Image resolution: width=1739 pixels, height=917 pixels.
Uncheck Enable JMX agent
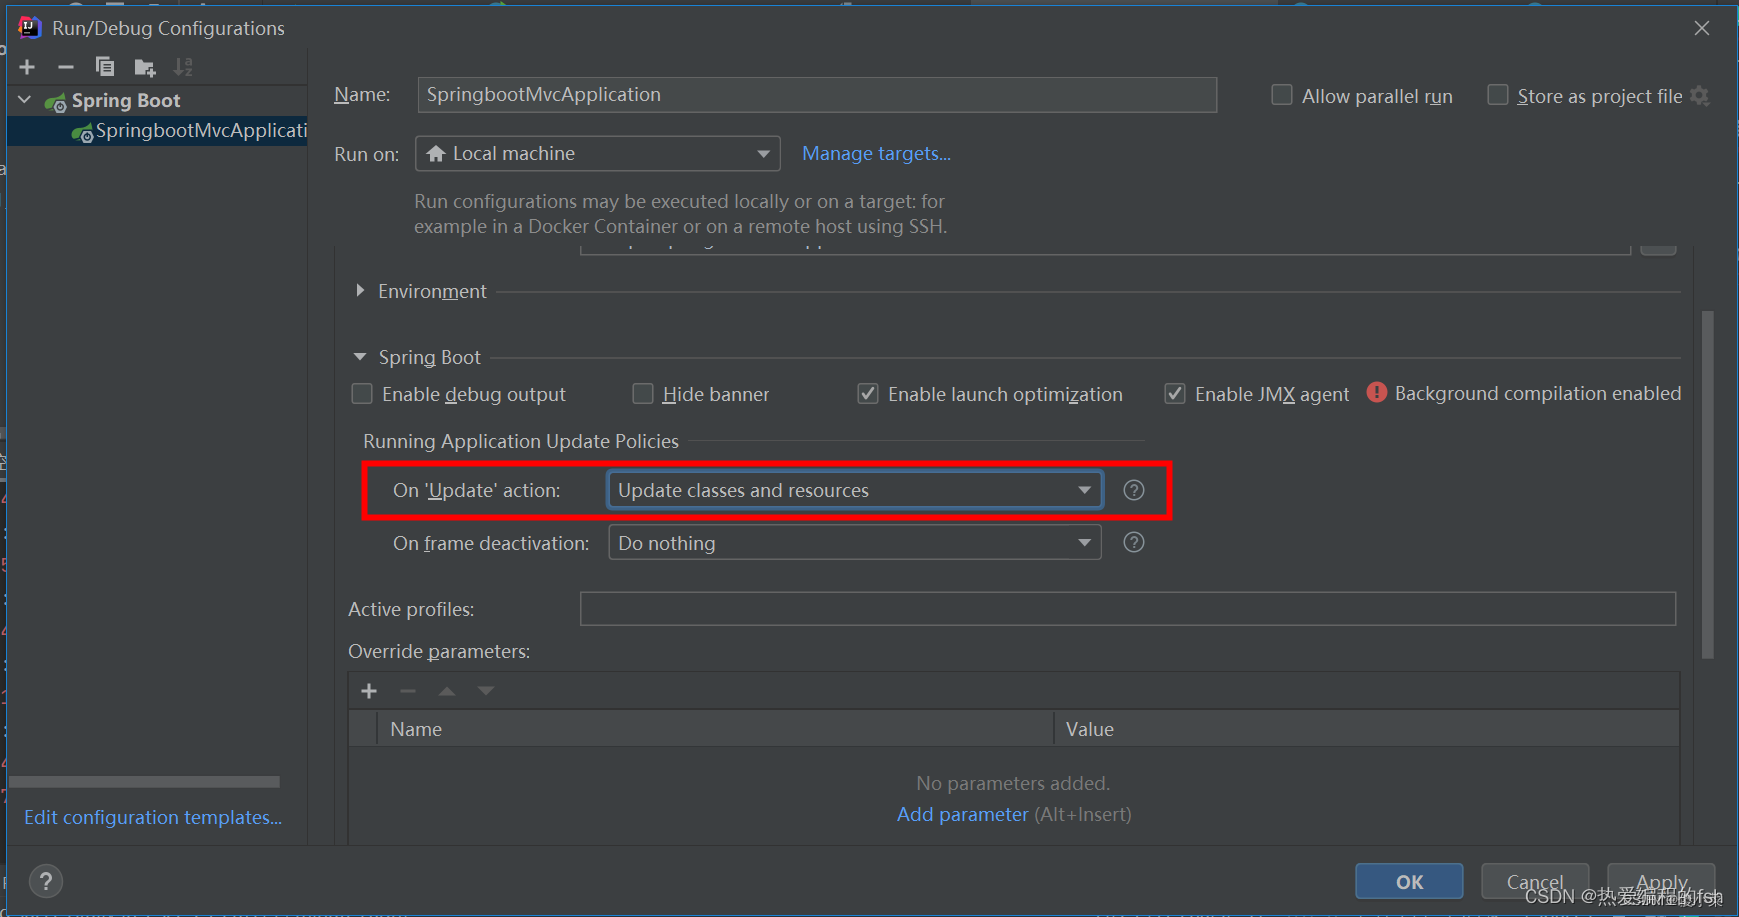point(1175,394)
